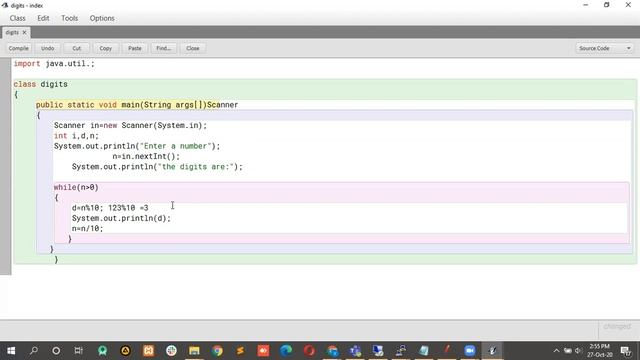This screenshot has height=360, width=640.
Task: Click the volume icon in system tray
Action: click(x=578, y=351)
